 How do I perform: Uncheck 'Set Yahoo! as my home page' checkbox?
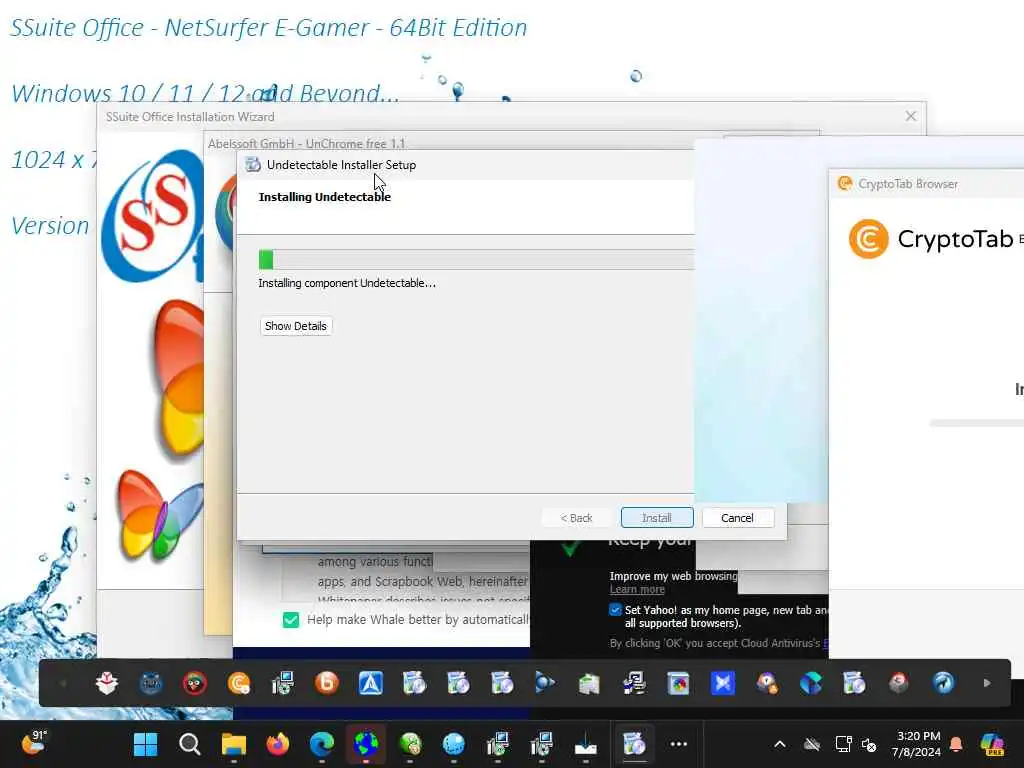tap(615, 610)
